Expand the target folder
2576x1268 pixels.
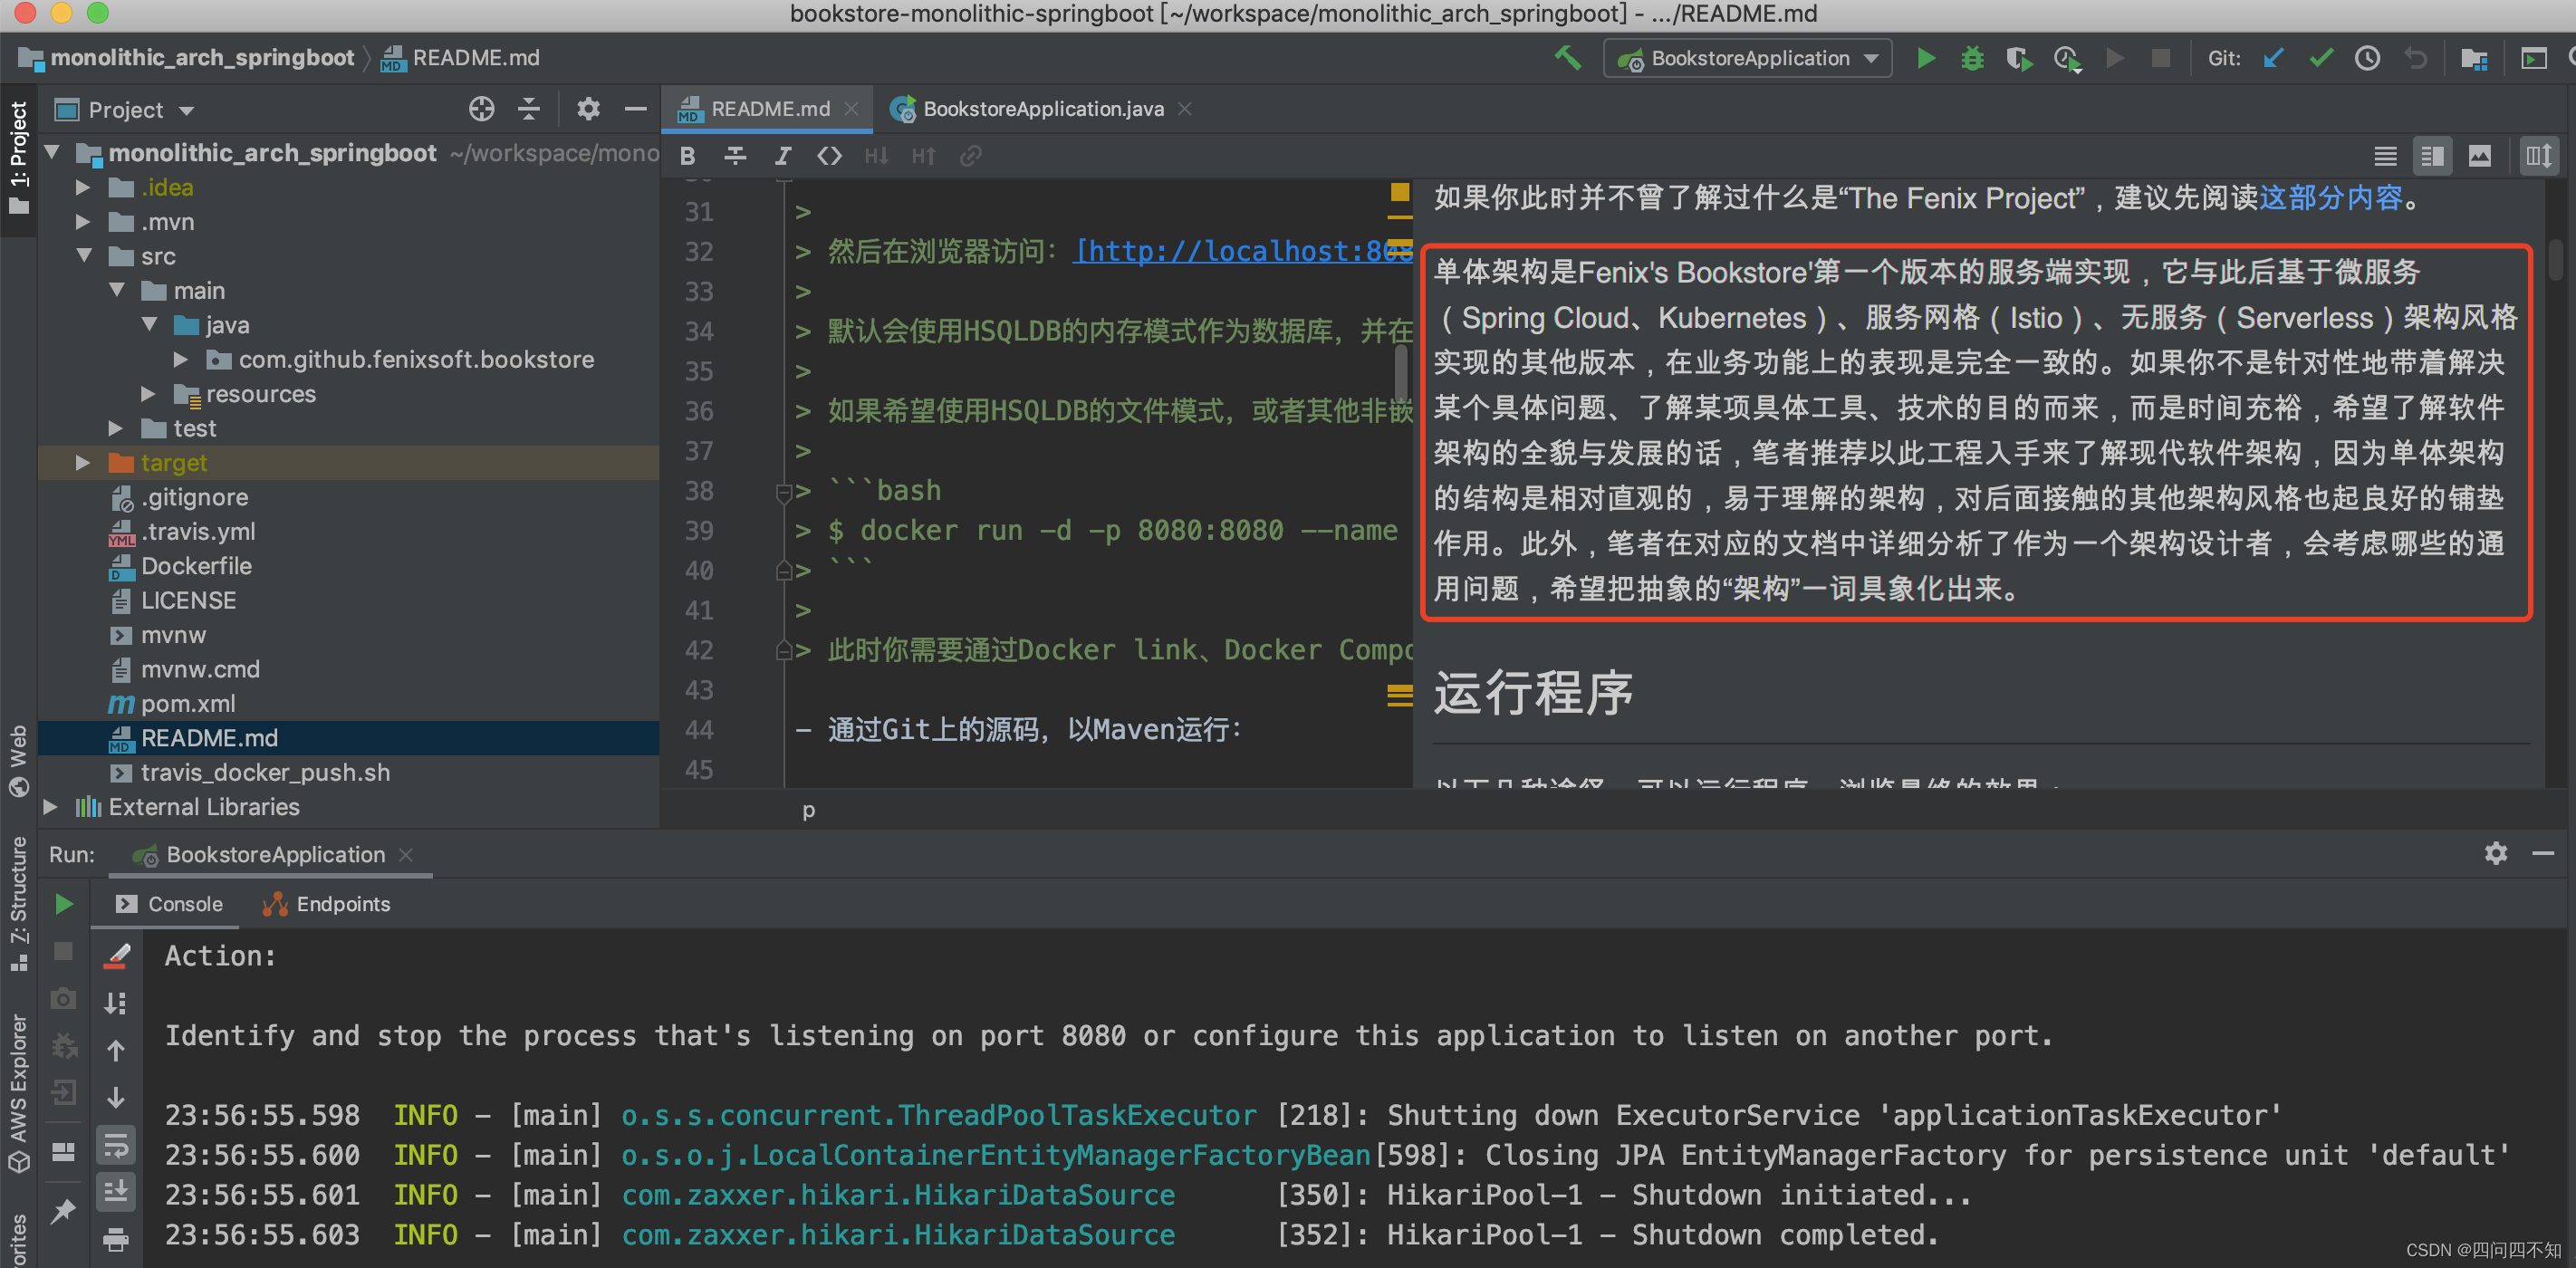83,463
